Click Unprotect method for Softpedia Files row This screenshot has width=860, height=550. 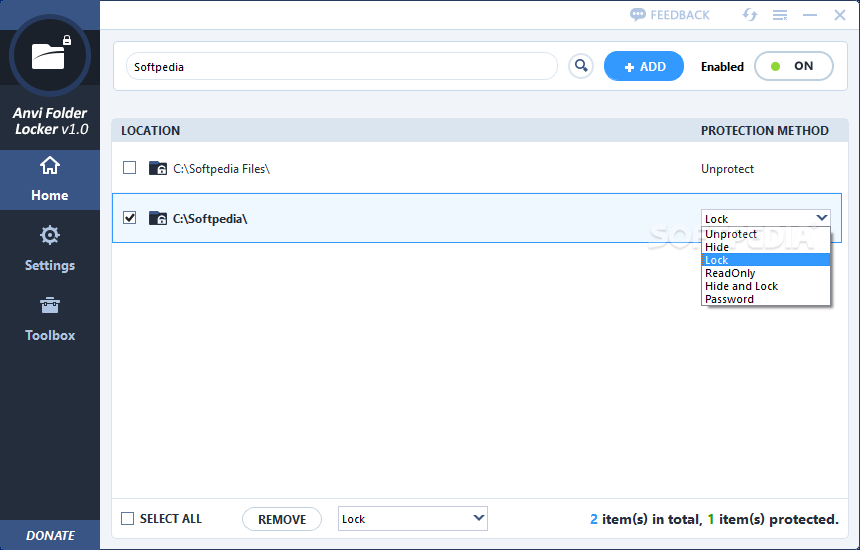(727, 169)
